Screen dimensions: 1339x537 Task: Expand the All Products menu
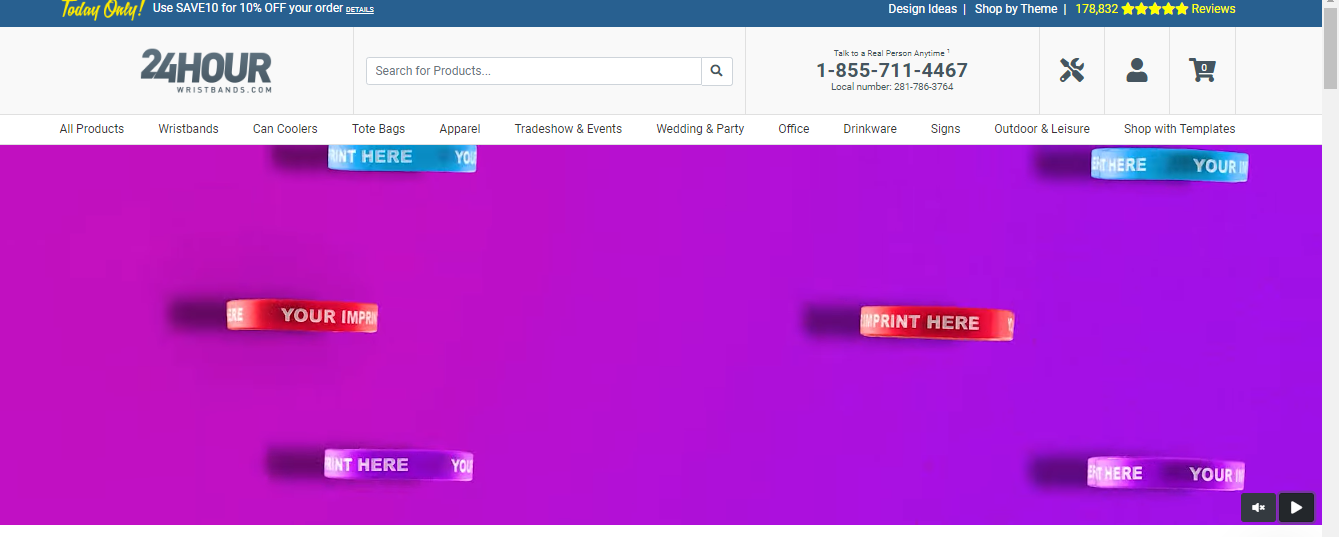(x=92, y=129)
